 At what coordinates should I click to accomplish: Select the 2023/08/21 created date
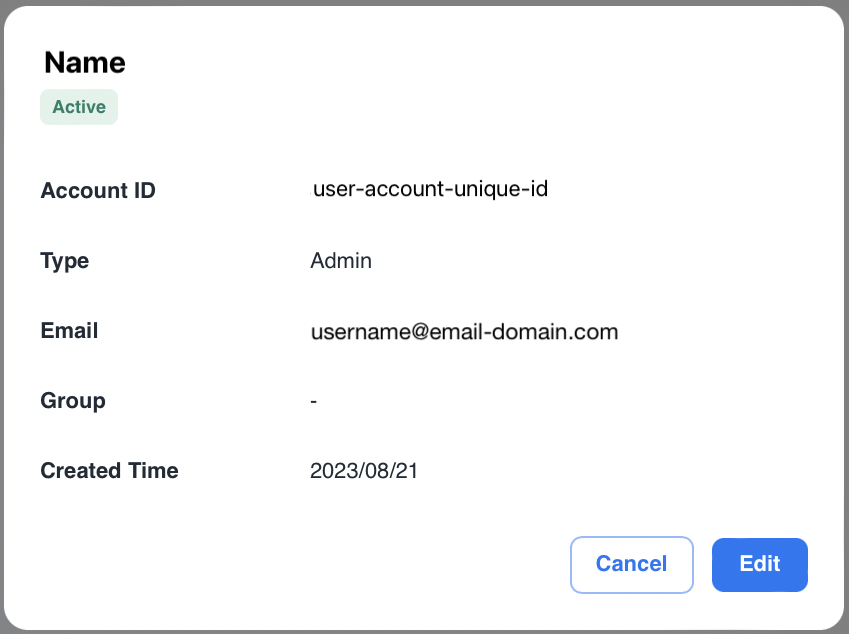[x=364, y=471]
